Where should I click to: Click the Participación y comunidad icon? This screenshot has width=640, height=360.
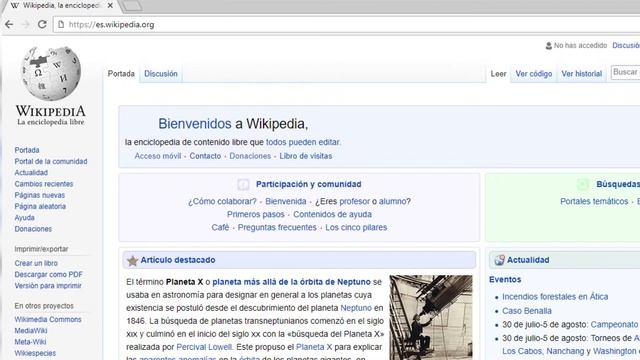coord(243,184)
